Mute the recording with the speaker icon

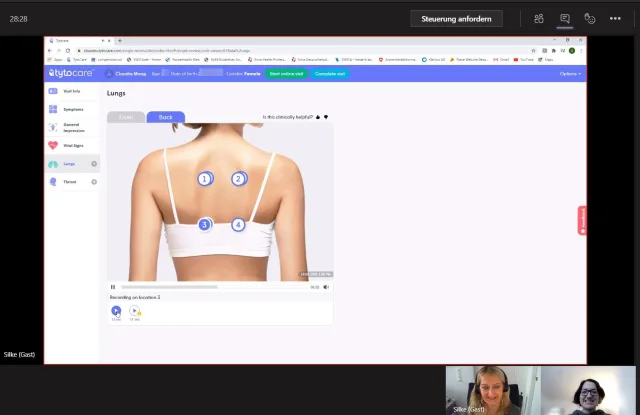[326, 287]
